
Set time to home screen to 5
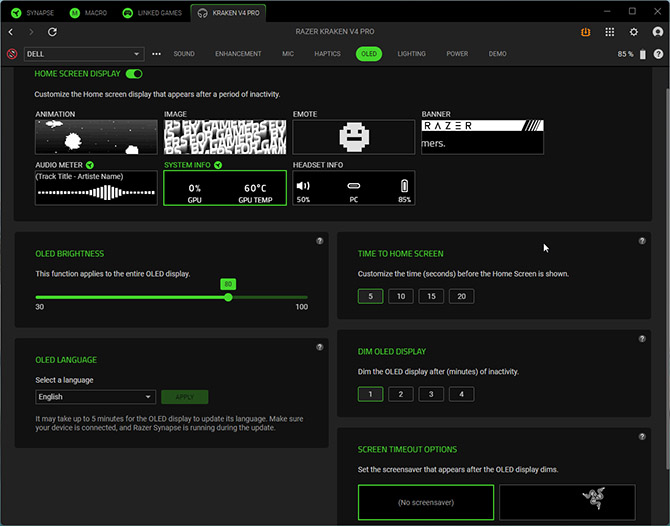(x=370, y=296)
